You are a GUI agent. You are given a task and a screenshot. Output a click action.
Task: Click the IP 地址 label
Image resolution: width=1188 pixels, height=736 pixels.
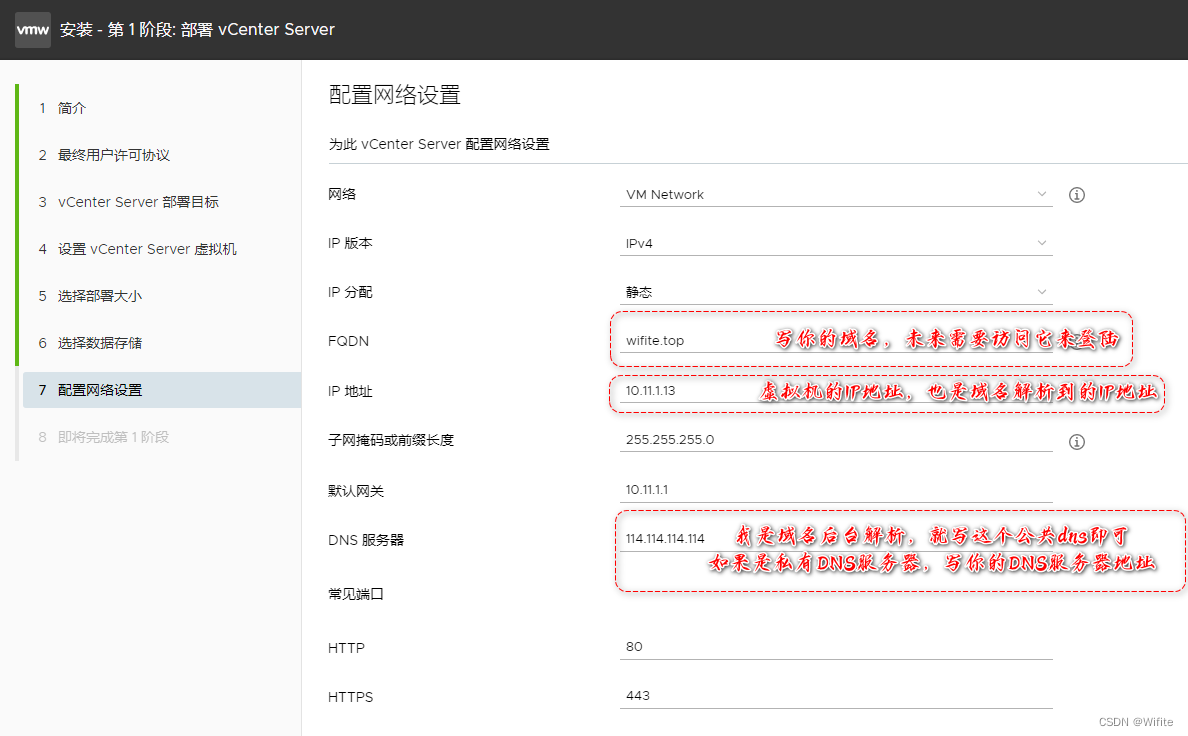pyautogui.click(x=350, y=391)
